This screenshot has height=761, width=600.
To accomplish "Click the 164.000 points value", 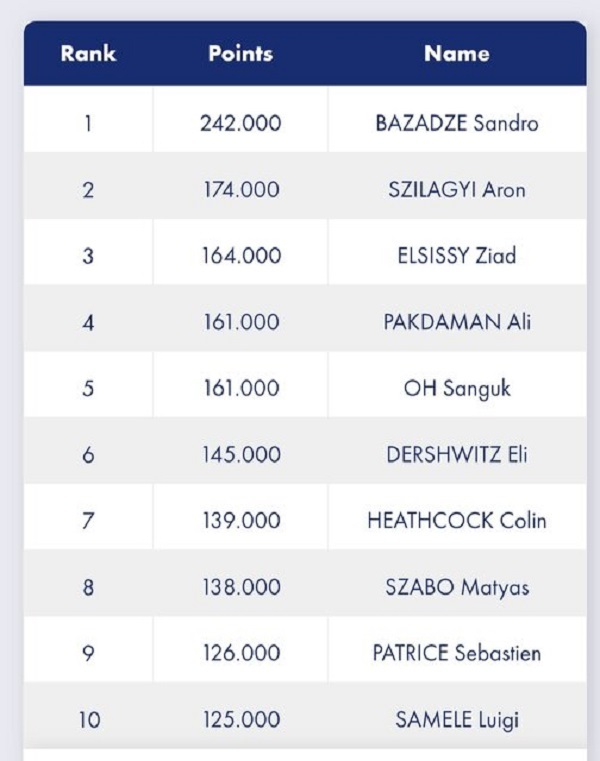I will pyautogui.click(x=240, y=256).
